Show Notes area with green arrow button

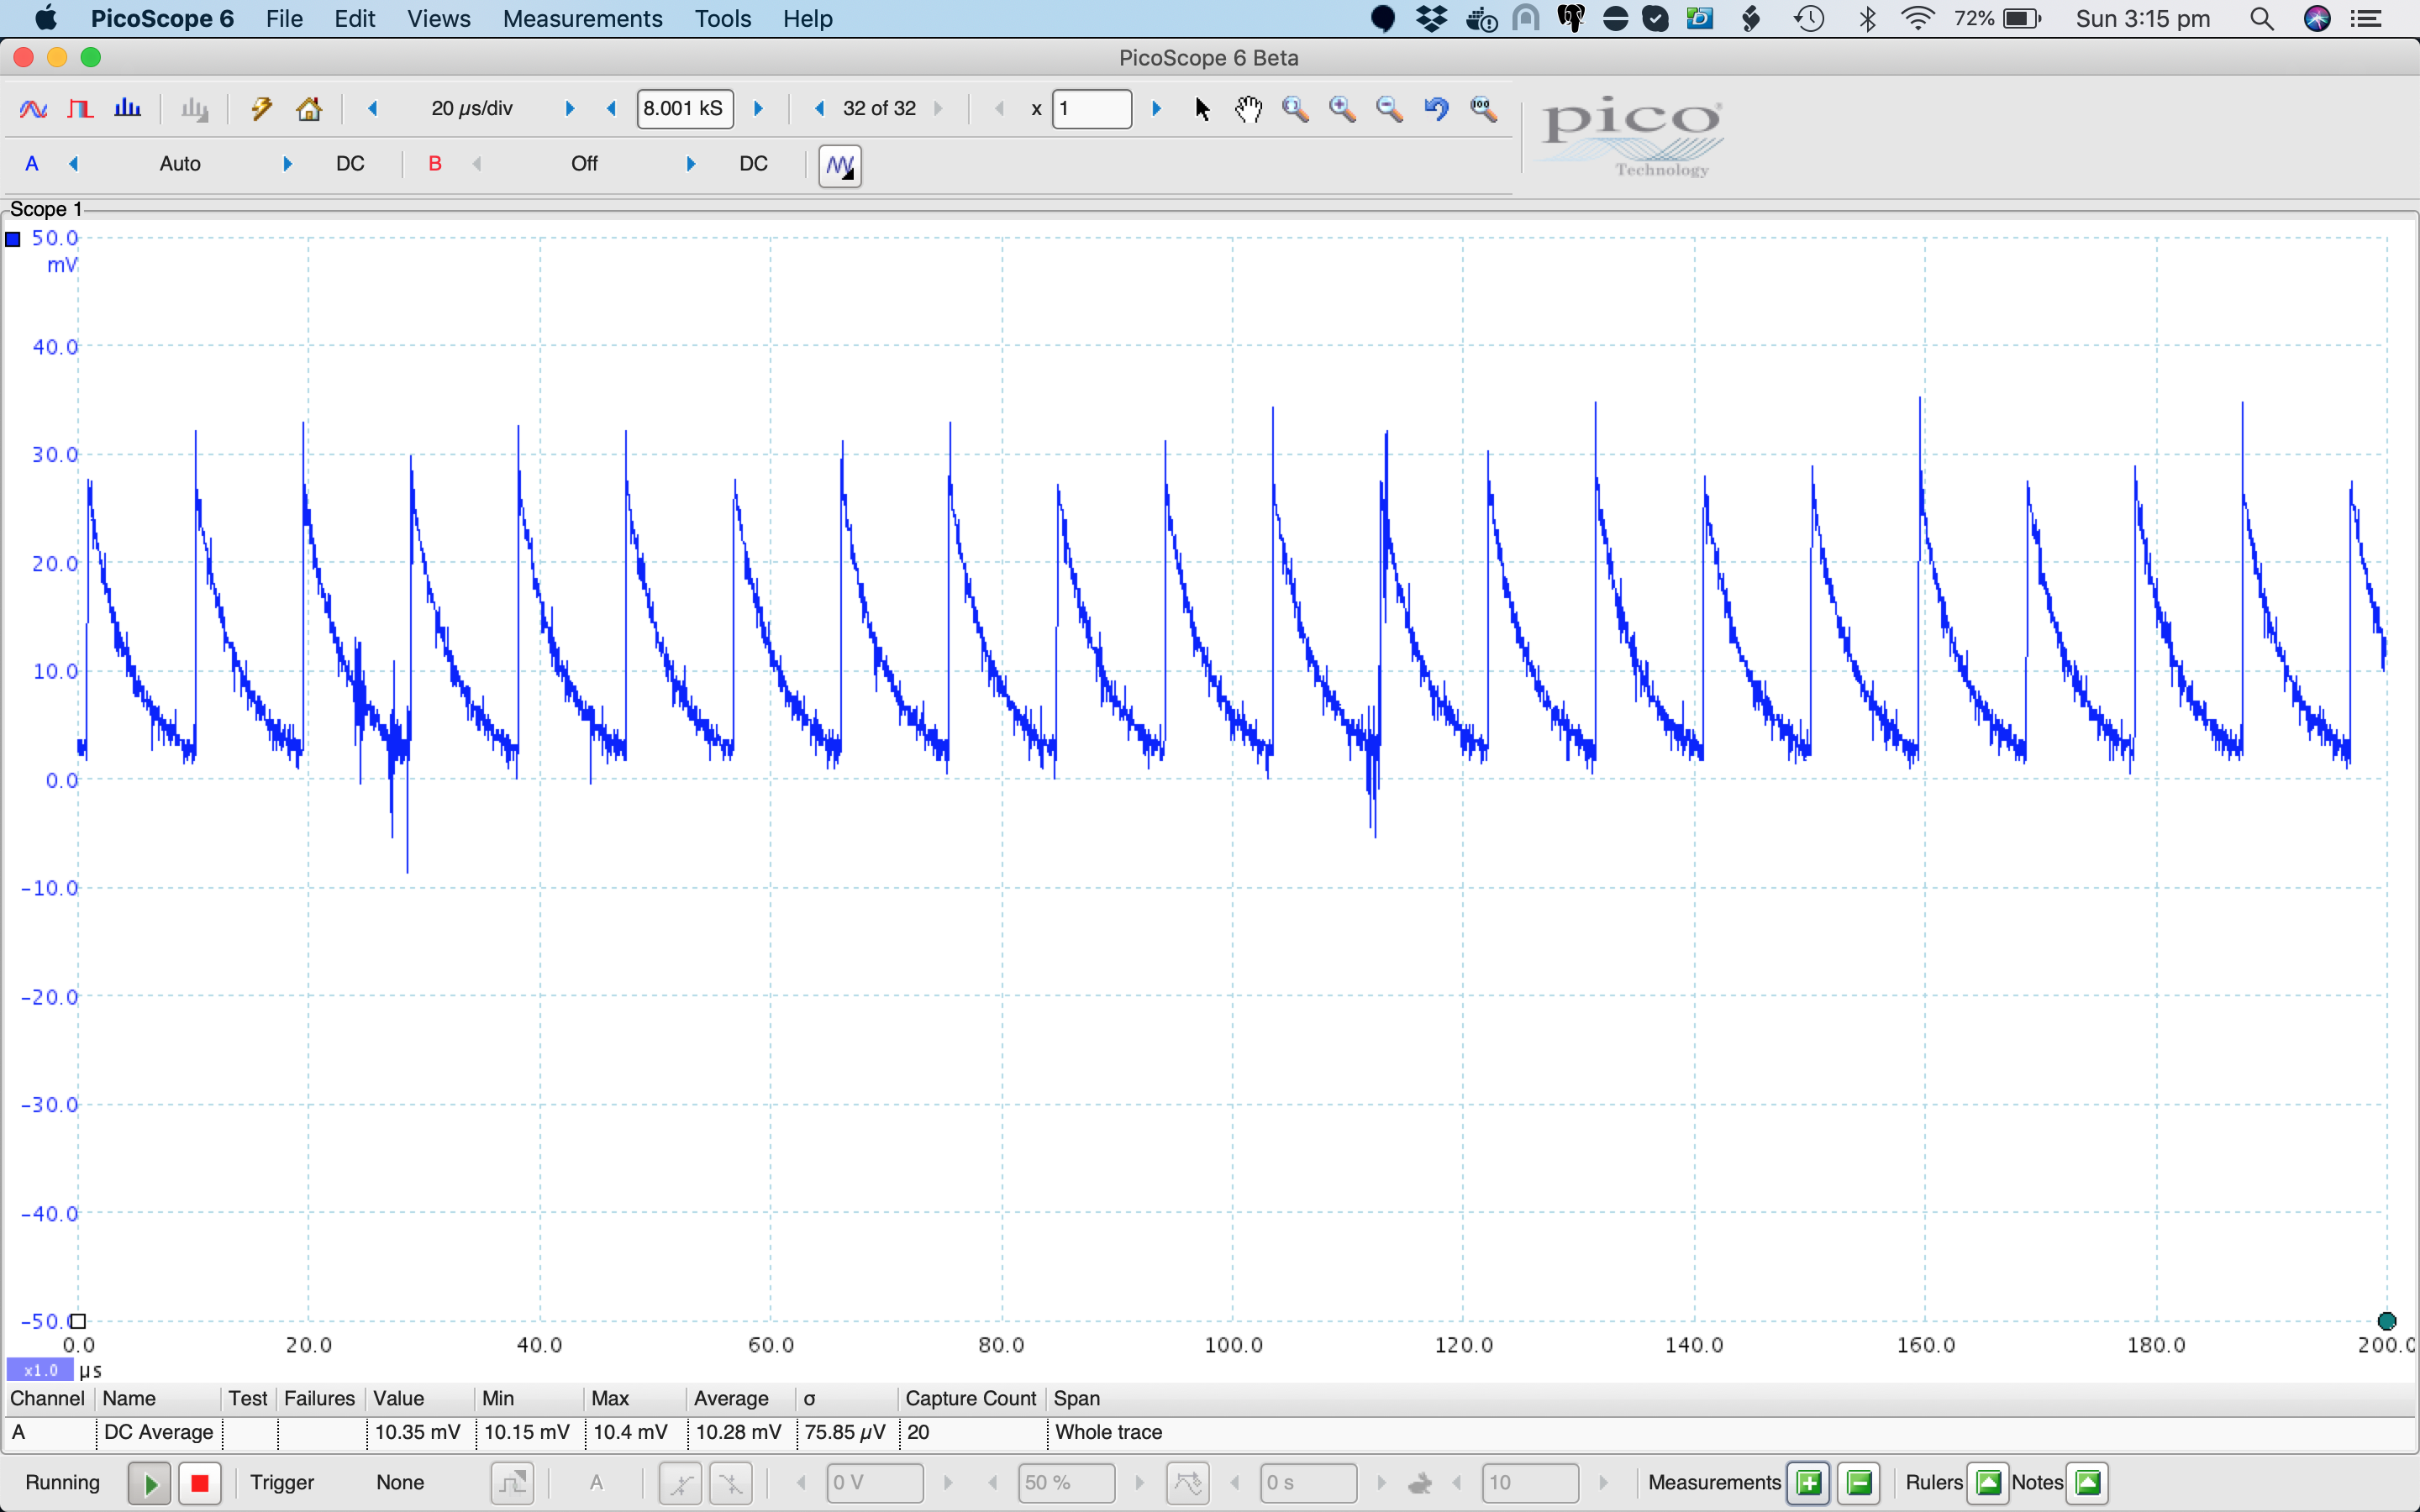click(x=2088, y=1482)
